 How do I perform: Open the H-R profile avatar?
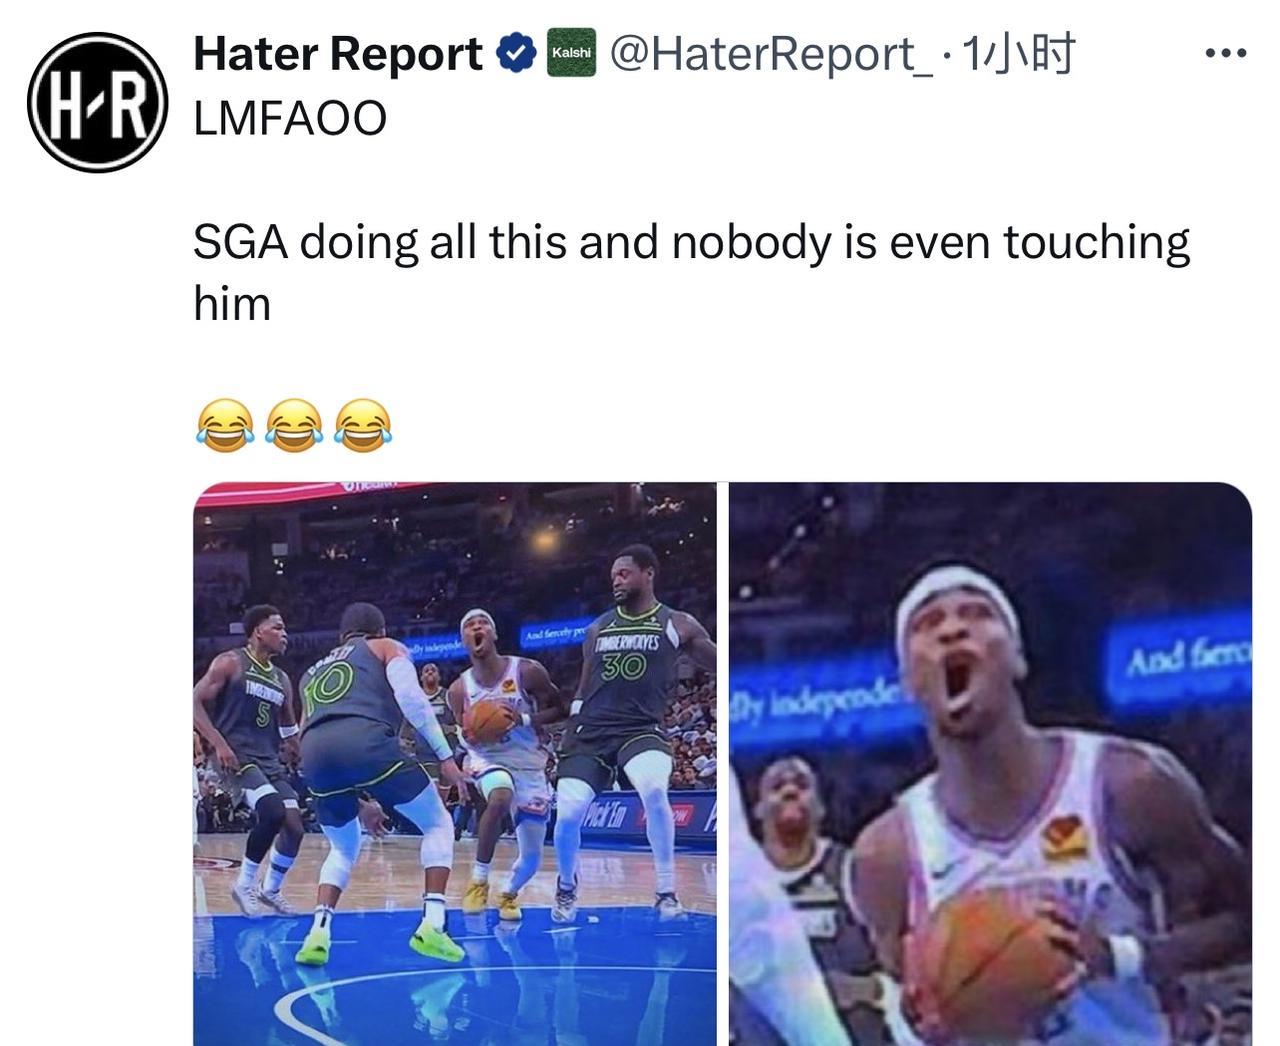(x=97, y=102)
